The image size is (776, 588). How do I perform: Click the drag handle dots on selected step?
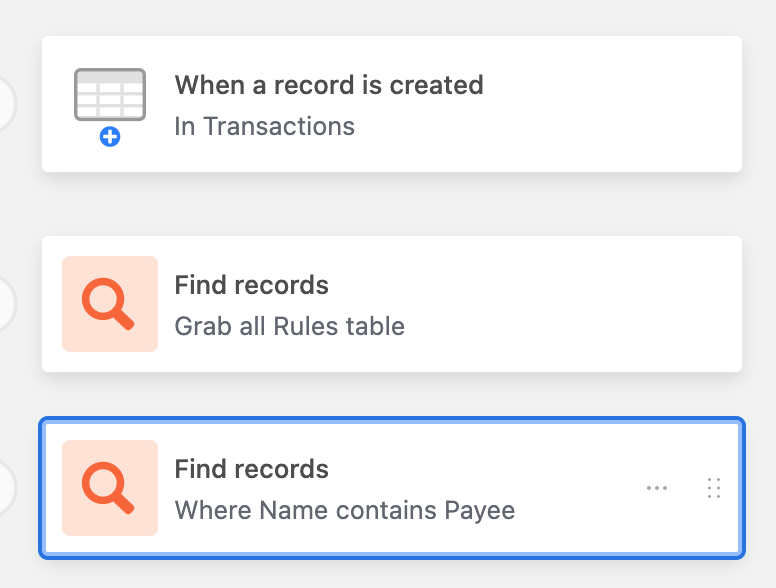click(714, 488)
